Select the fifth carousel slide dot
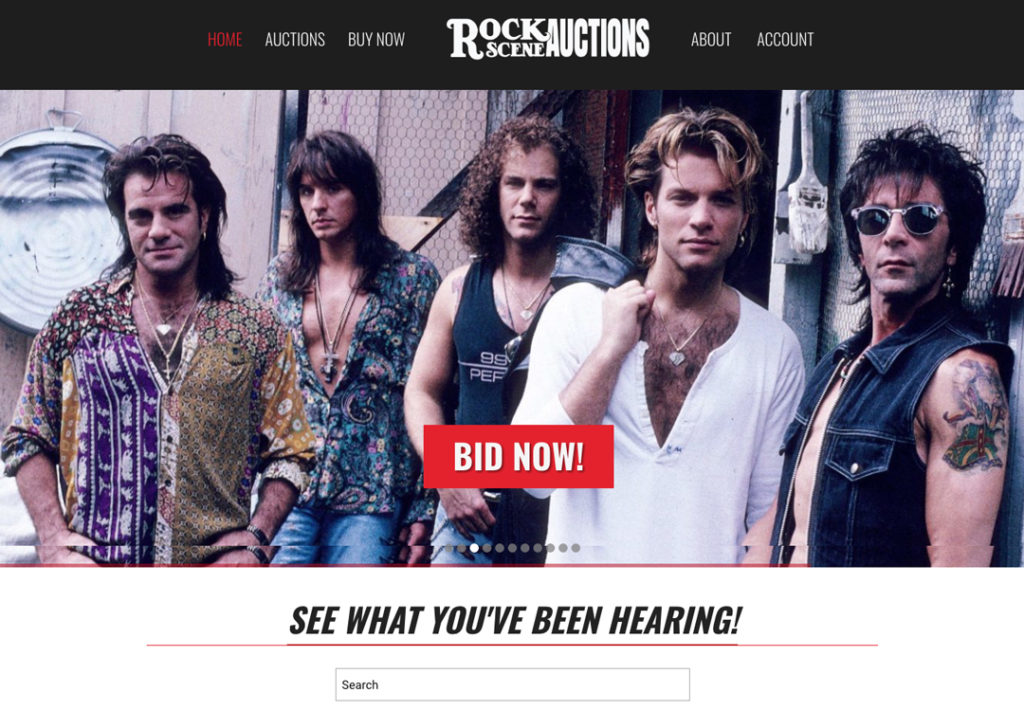1024x711 pixels. pos(500,548)
